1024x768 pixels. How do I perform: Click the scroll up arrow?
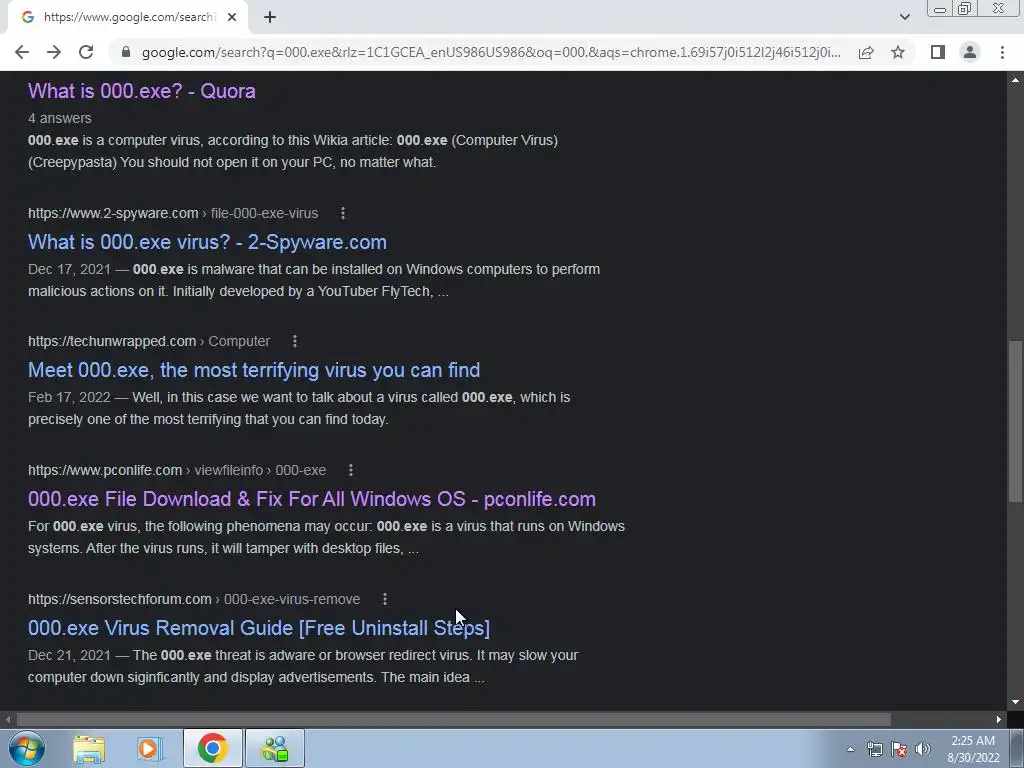coord(1015,80)
